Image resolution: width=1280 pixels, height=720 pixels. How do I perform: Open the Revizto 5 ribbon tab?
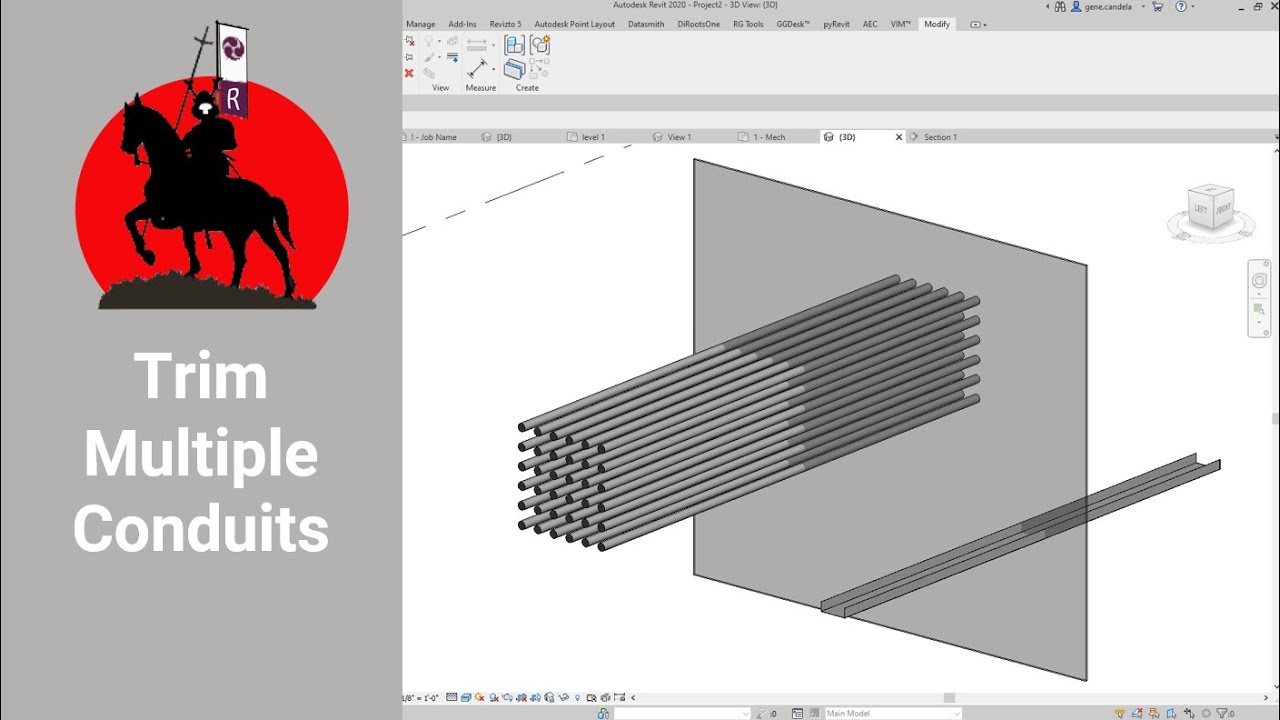(505, 24)
